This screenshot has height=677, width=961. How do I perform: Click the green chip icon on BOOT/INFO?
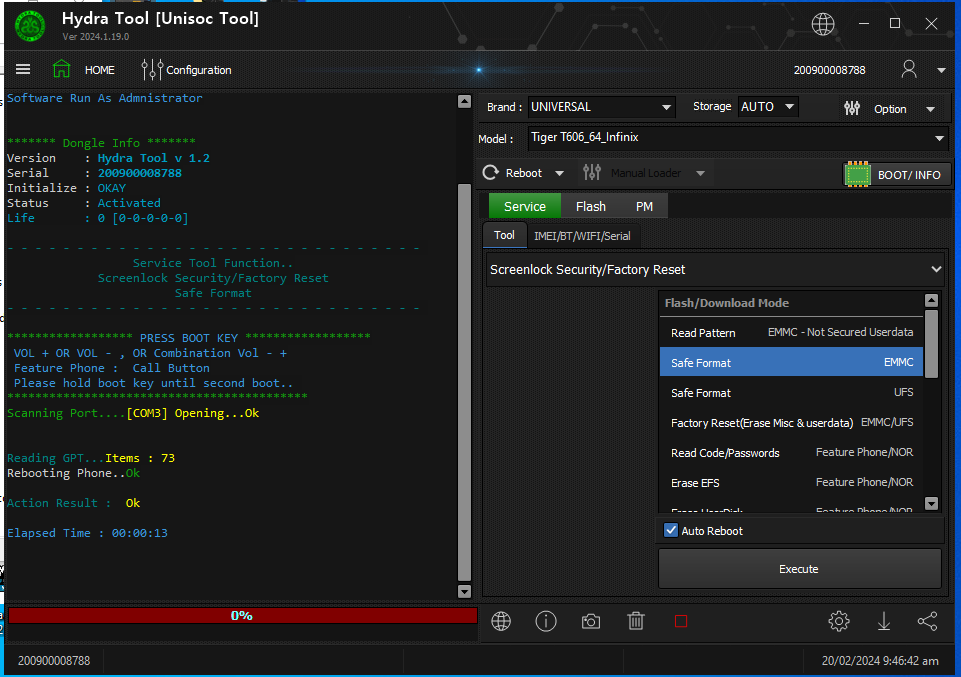pyautogui.click(x=857, y=175)
